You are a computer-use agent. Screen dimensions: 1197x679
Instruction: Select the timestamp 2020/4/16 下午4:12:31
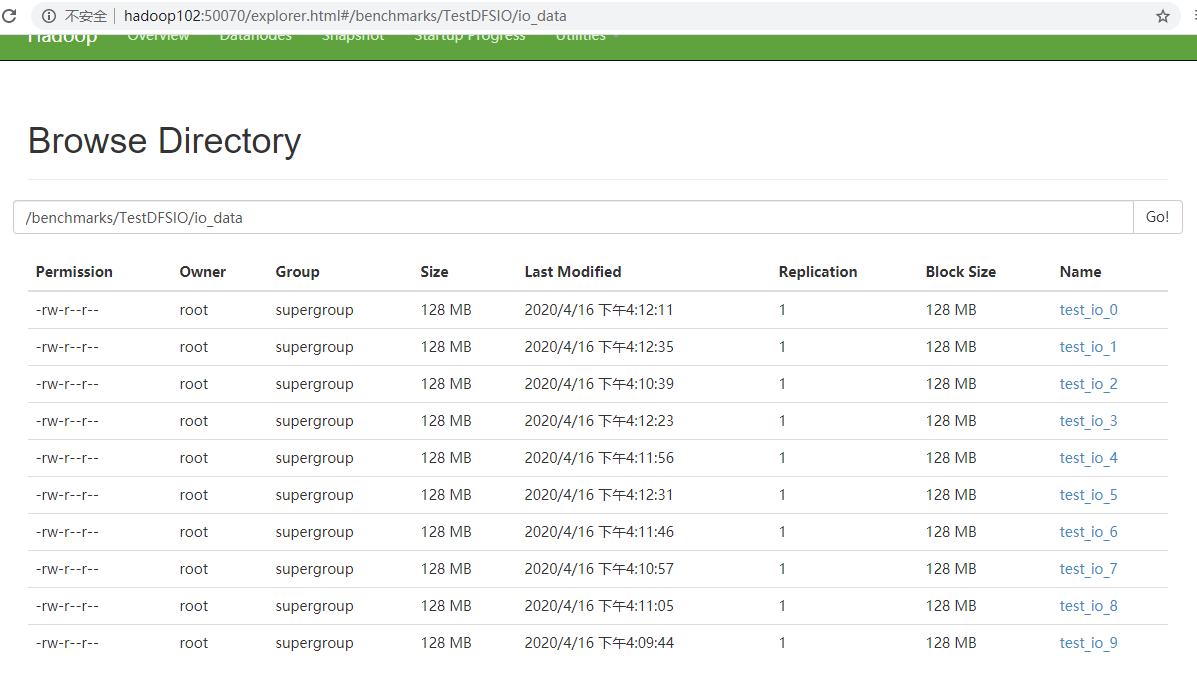coord(598,495)
